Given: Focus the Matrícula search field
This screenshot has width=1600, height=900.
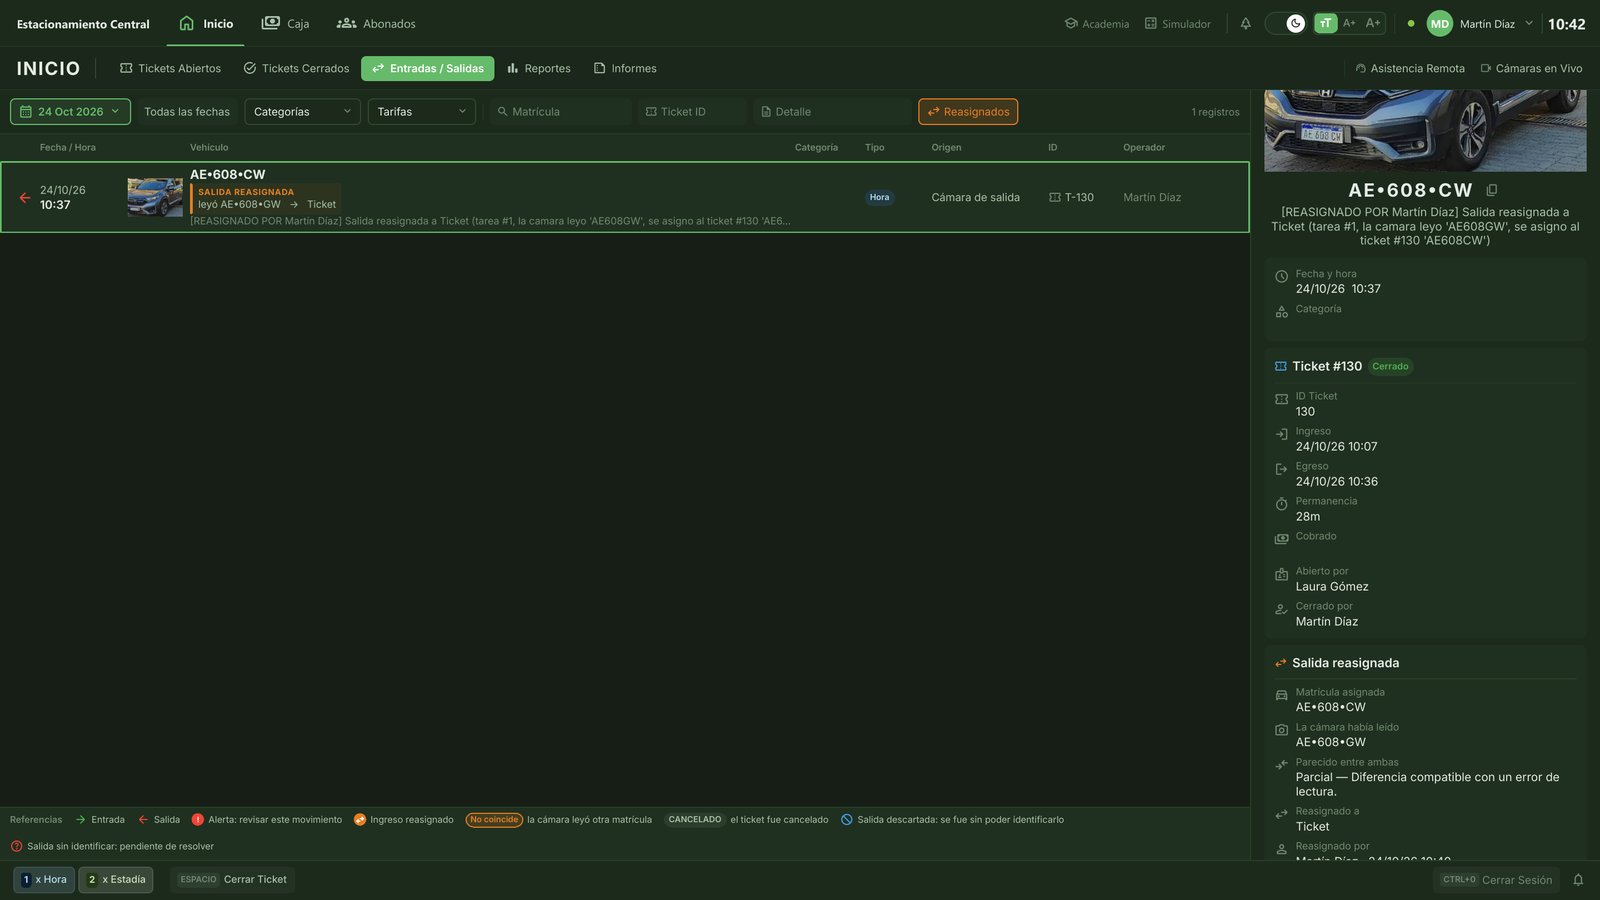Looking at the screenshot, I should tap(561, 112).
